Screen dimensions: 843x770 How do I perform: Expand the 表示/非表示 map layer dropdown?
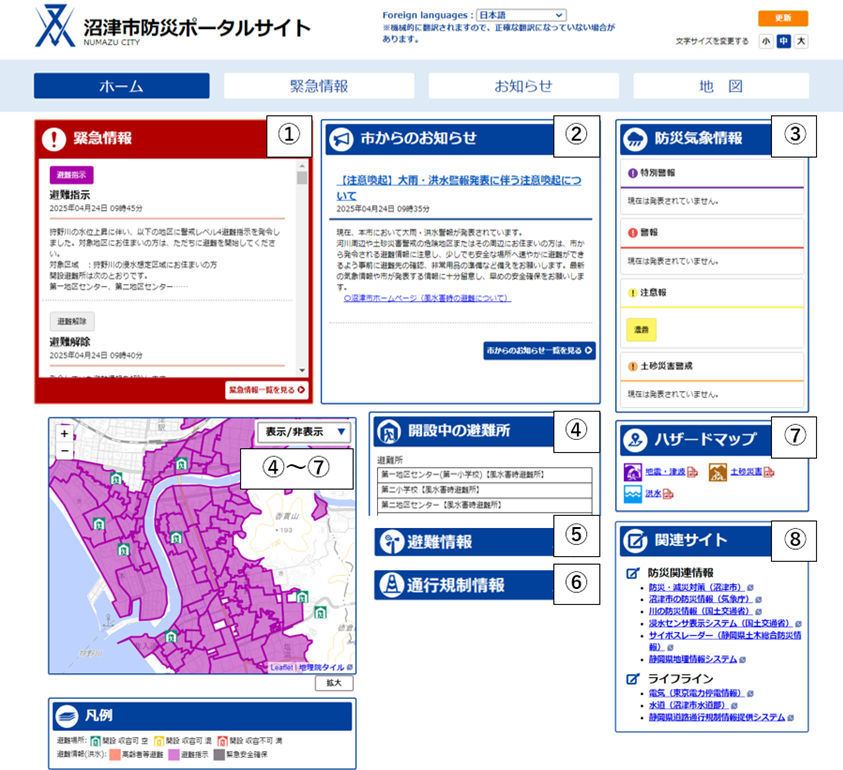(303, 432)
